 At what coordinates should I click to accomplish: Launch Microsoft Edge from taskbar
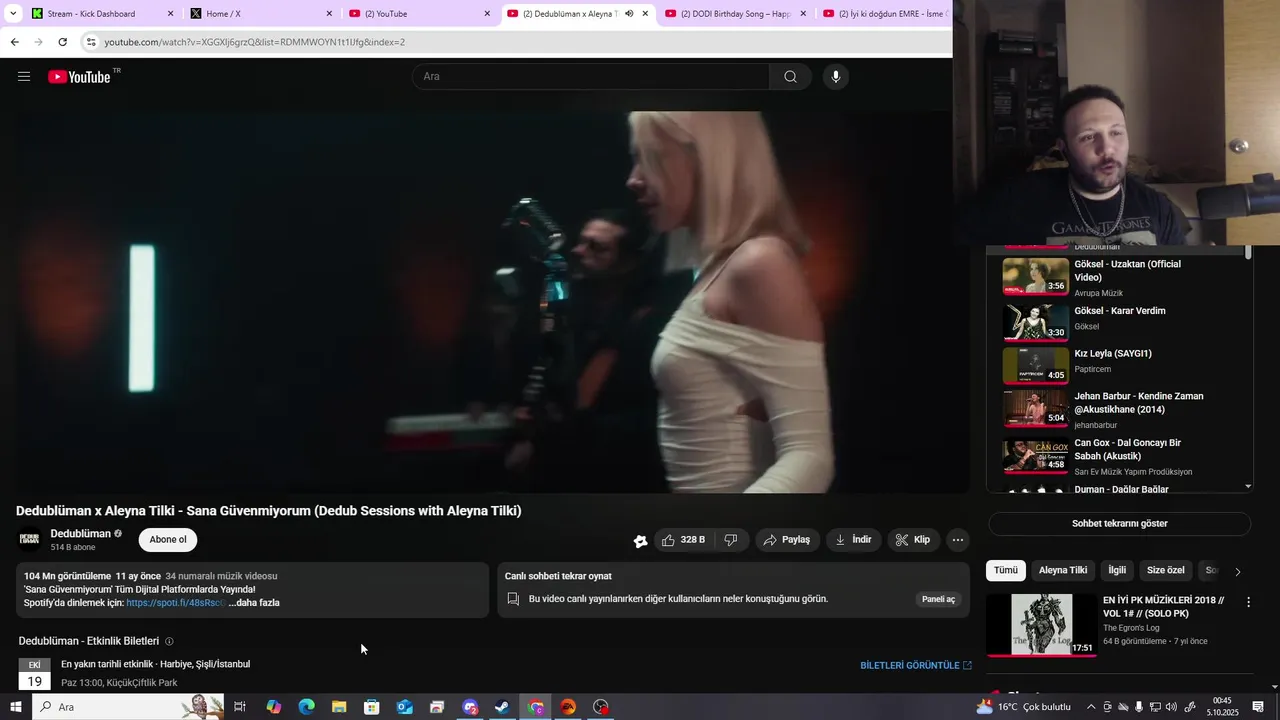(x=306, y=707)
